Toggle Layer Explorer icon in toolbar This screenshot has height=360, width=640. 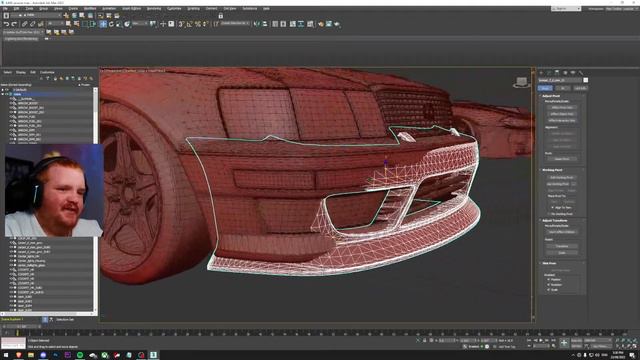coord(275,24)
